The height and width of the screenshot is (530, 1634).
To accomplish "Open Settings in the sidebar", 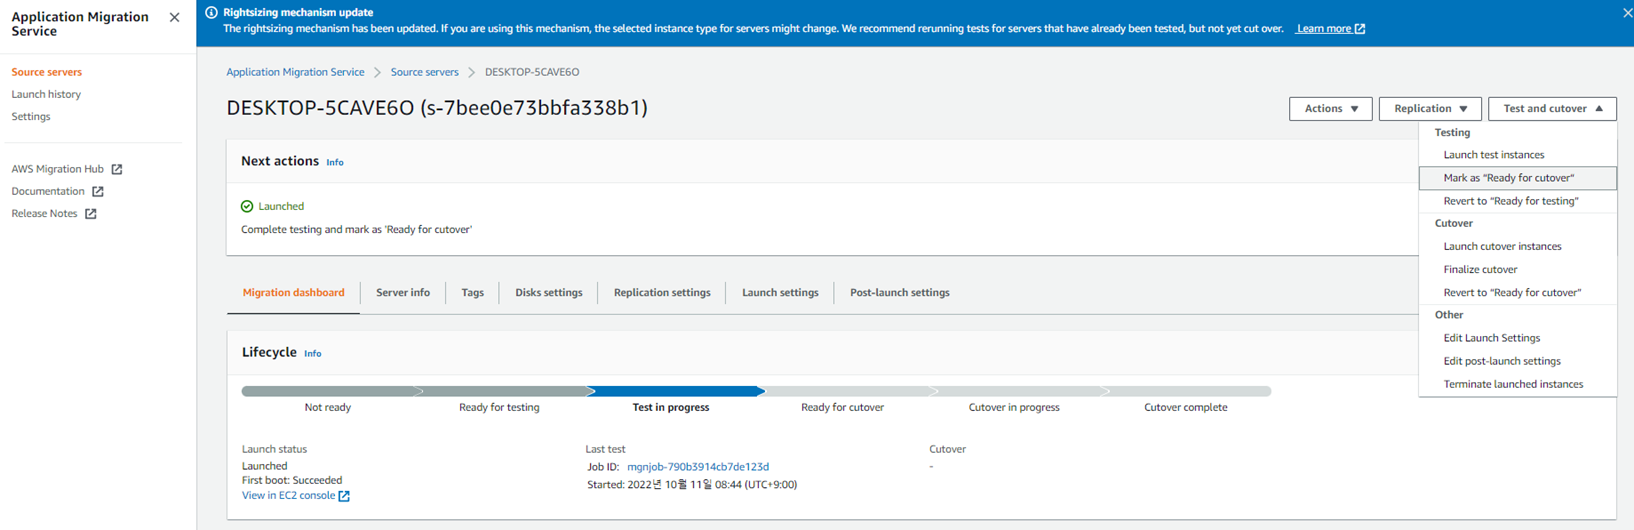I will click(31, 116).
